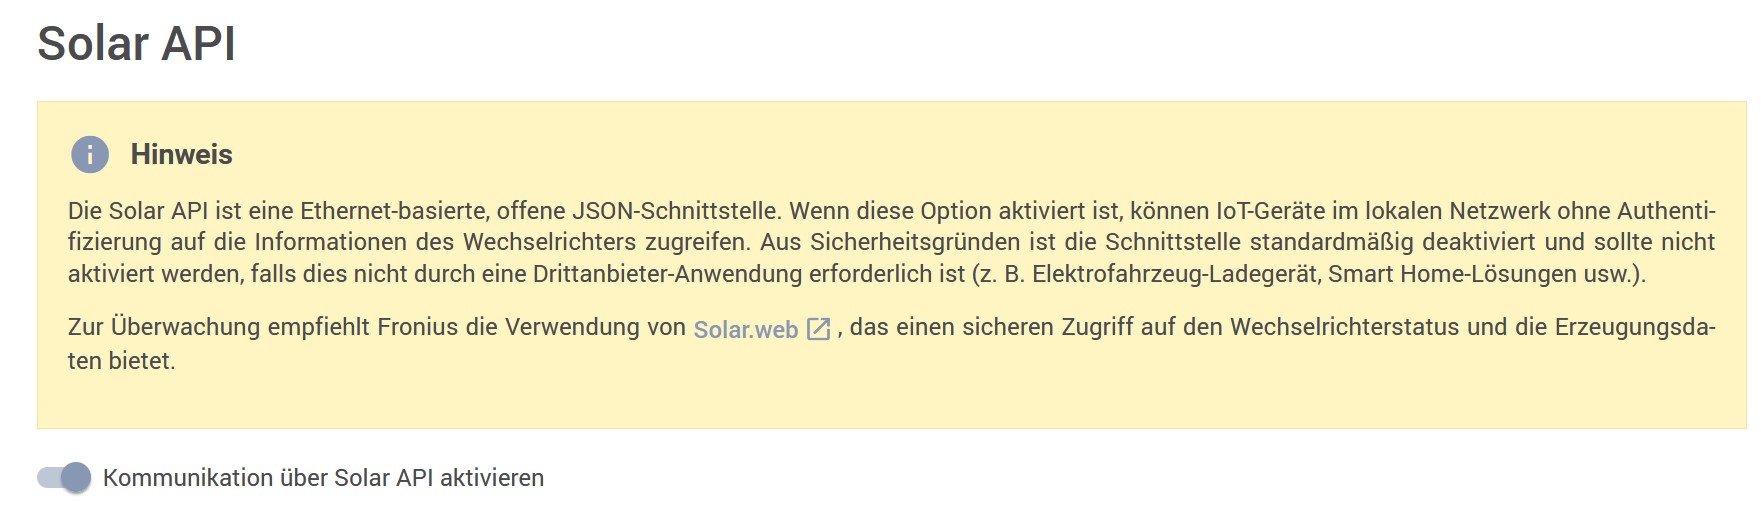Image resolution: width=1761 pixels, height=523 pixels.
Task: Click the label 'Kommunikation über Solar API aktivieren'
Action: coord(323,478)
